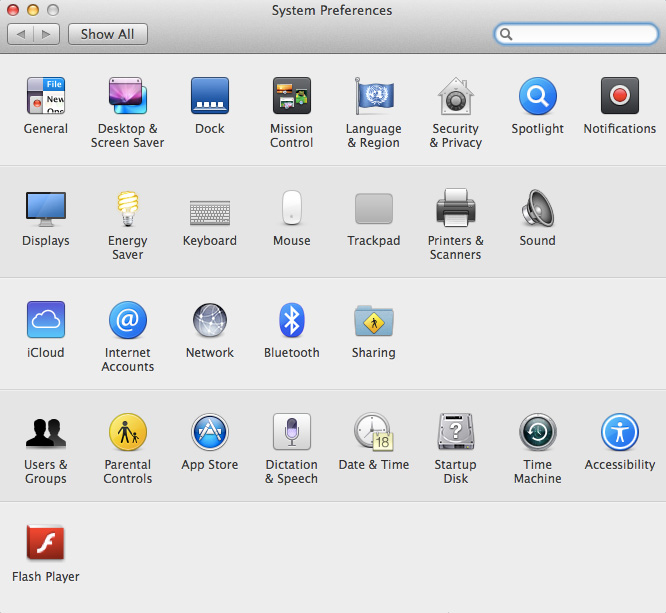Open the General preferences pane
This screenshot has height=613, width=666.
pyautogui.click(x=46, y=97)
